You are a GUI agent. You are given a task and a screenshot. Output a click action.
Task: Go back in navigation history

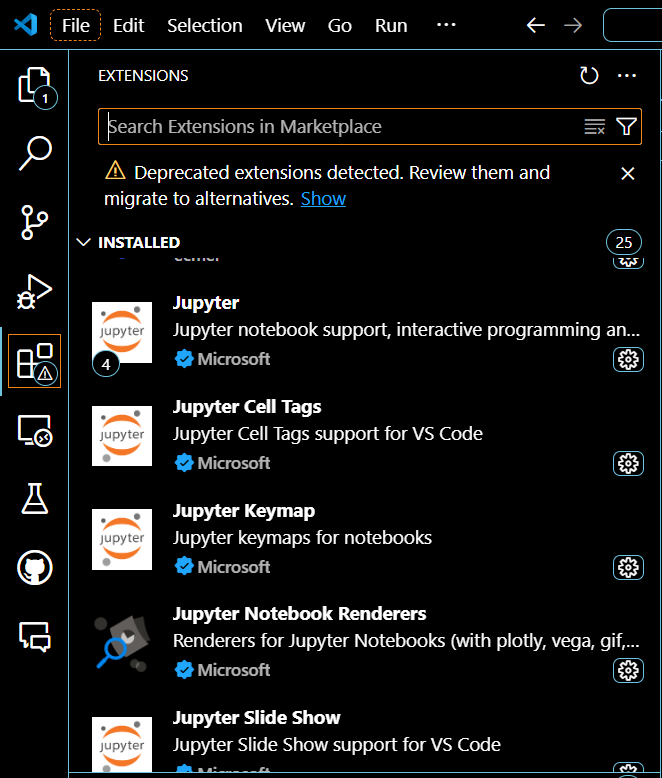pyautogui.click(x=535, y=25)
